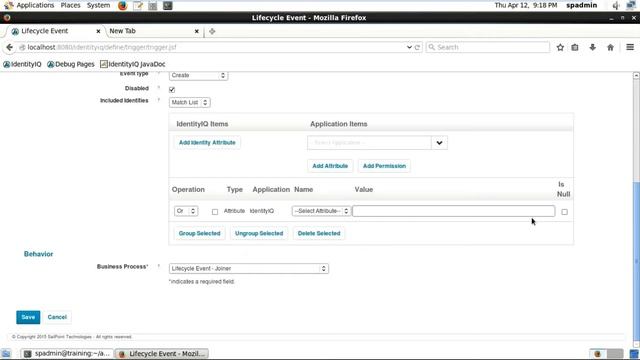Click the clock Thu Apr 12 9:18 PM
The height and width of the screenshot is (360, 640).
tap(526, 5)
